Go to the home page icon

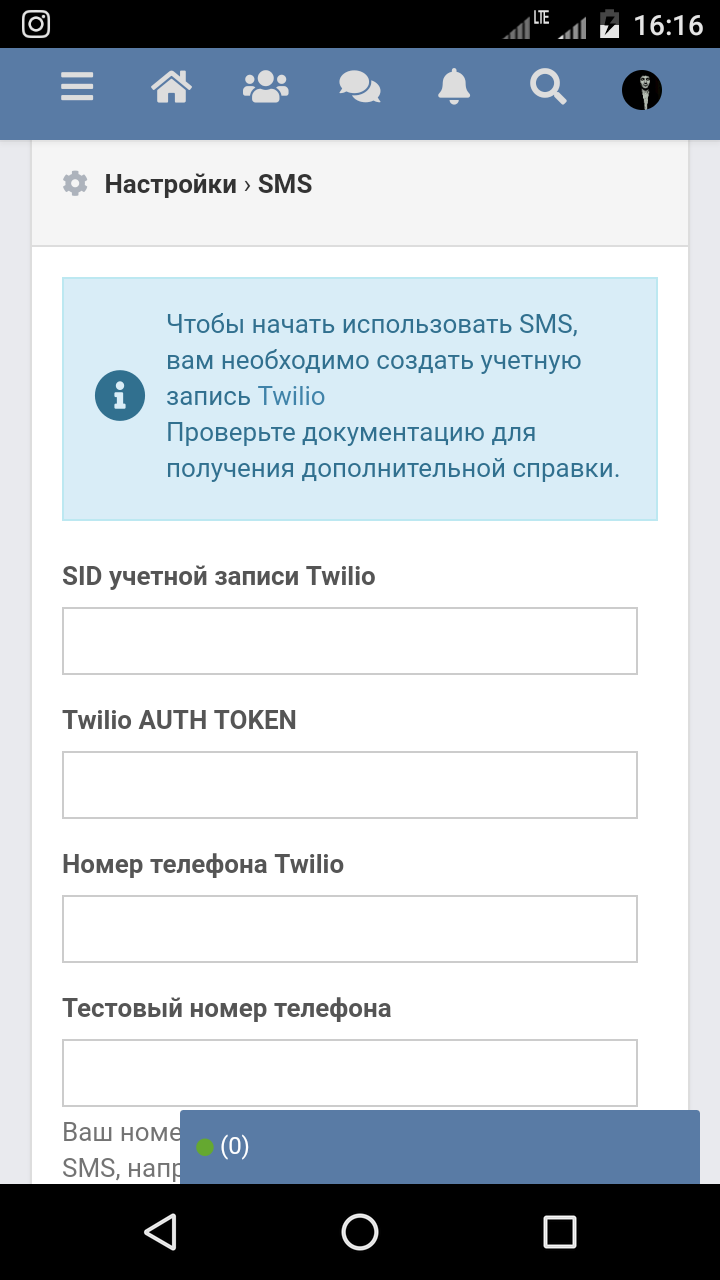click(171, 87)
